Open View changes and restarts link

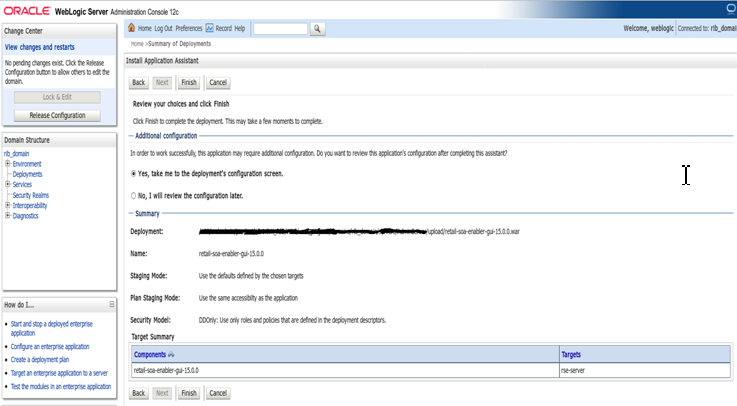(x=39, y=47)
